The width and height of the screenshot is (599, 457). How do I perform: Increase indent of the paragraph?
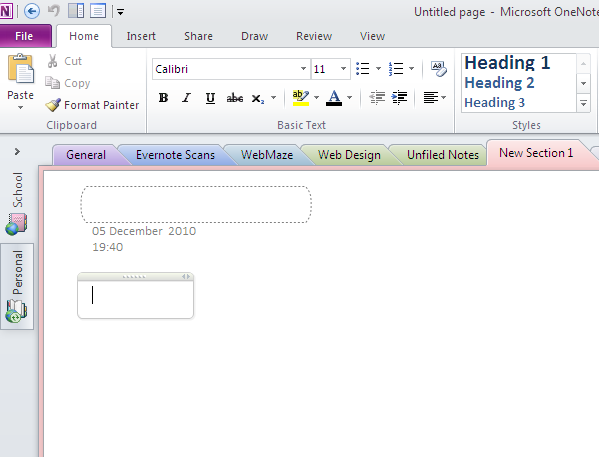click(x=400, y=98)
